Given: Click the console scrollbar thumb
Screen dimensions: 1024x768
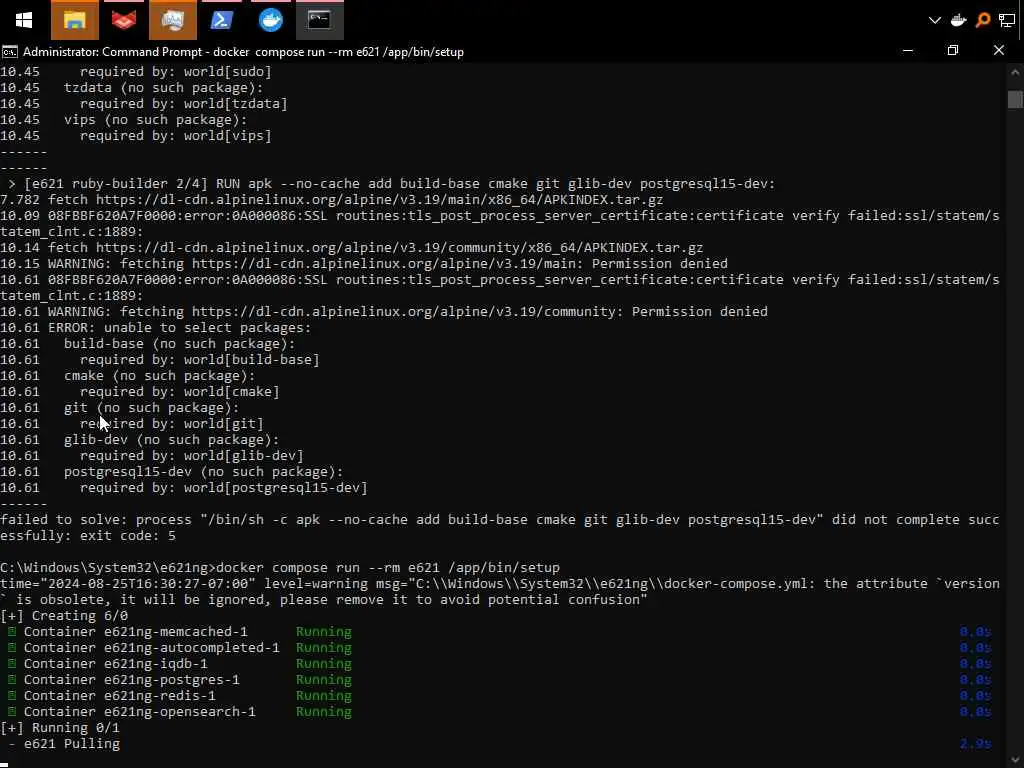Looking at the screenshot, I should point(1014,99).
